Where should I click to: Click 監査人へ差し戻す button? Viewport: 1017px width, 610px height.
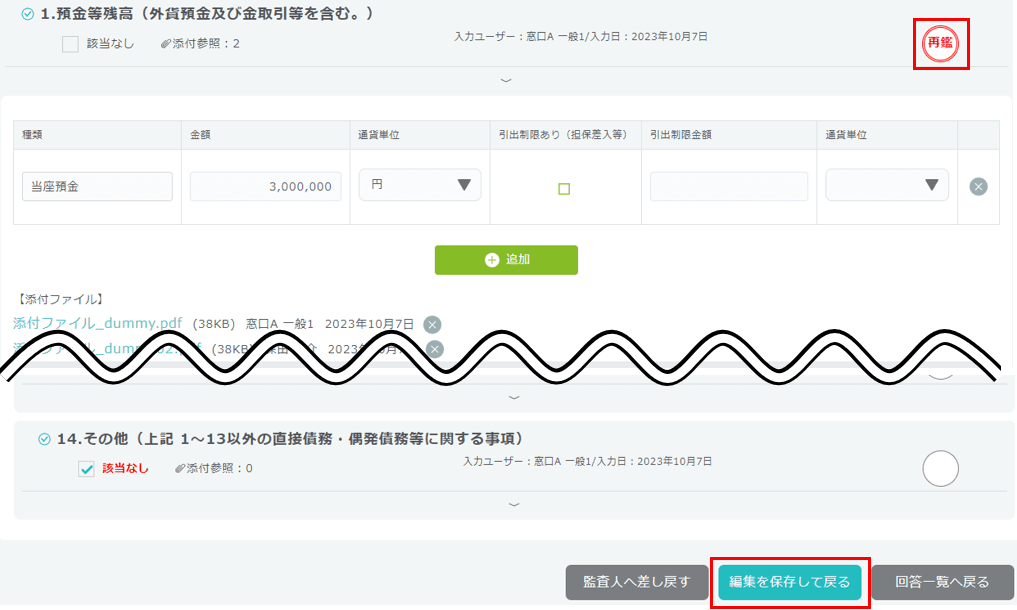tap(637, 582)
